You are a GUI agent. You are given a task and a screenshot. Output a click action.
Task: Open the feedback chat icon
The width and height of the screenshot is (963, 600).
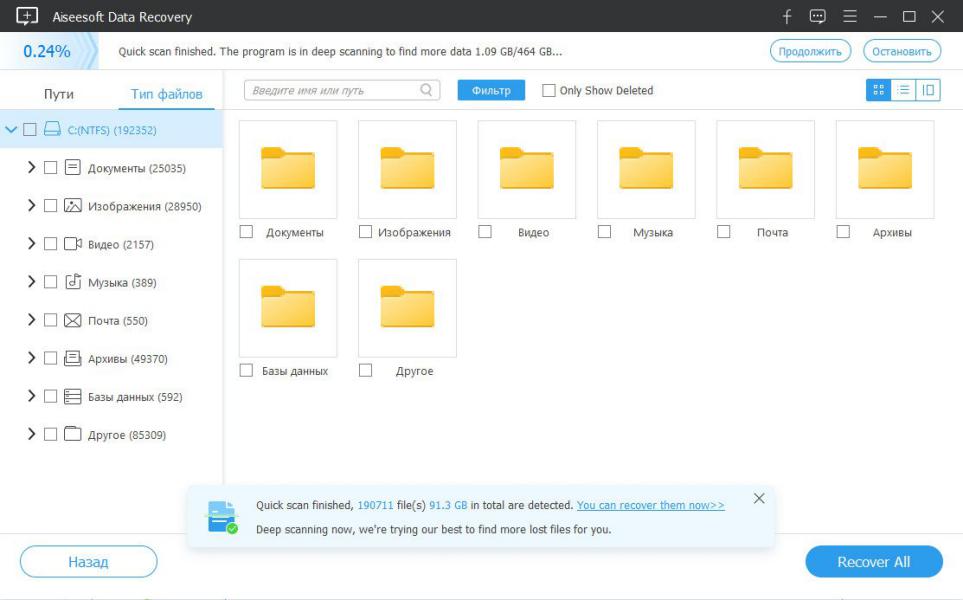tap(817, 17)
